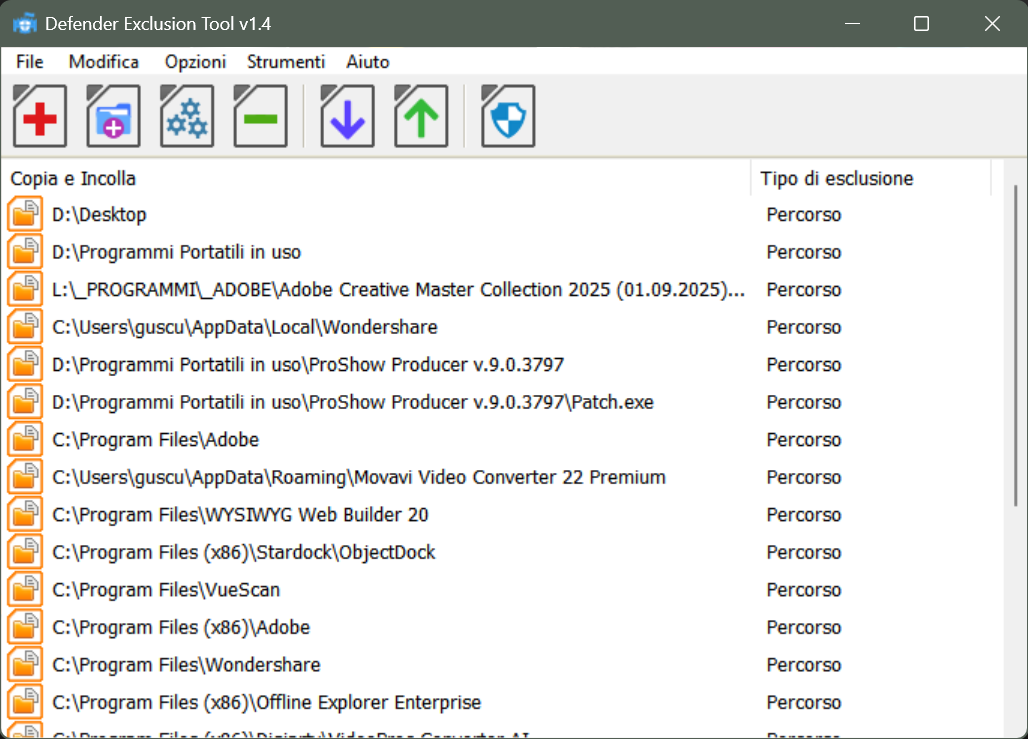The image size is (1028, 739).
Task: Select the Adobe Creative Master Collection 2025 path
Action: (x=399, y=290)
